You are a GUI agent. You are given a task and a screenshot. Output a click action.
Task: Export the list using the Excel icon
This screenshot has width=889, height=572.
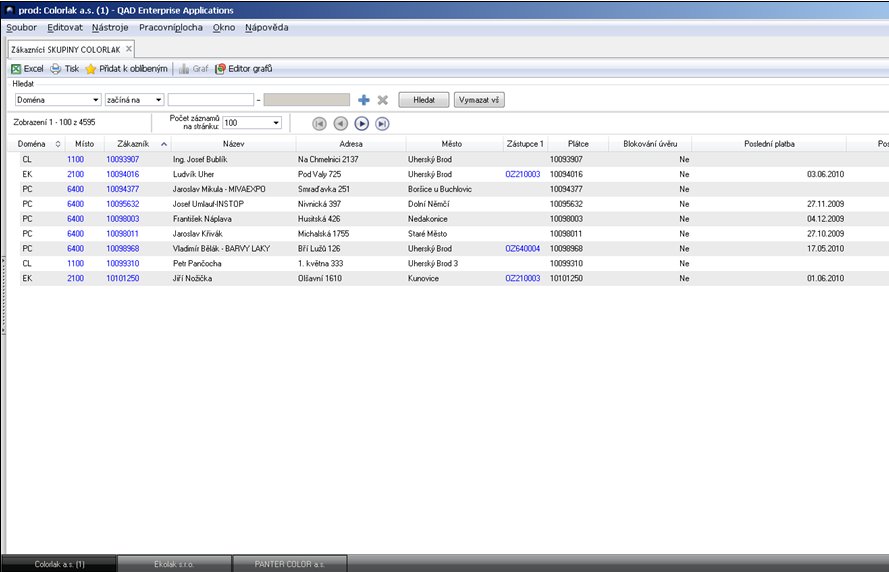point(16,69)
